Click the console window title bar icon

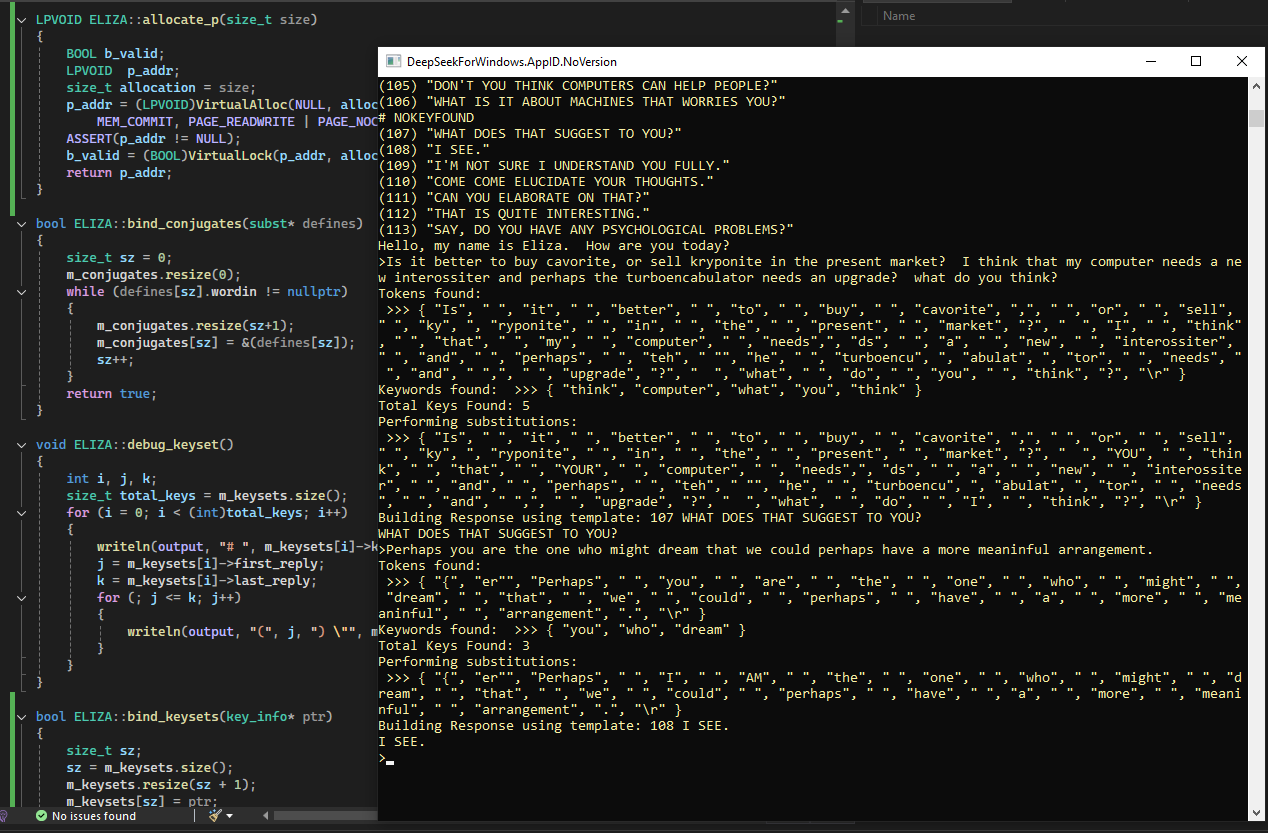(393, 61)
